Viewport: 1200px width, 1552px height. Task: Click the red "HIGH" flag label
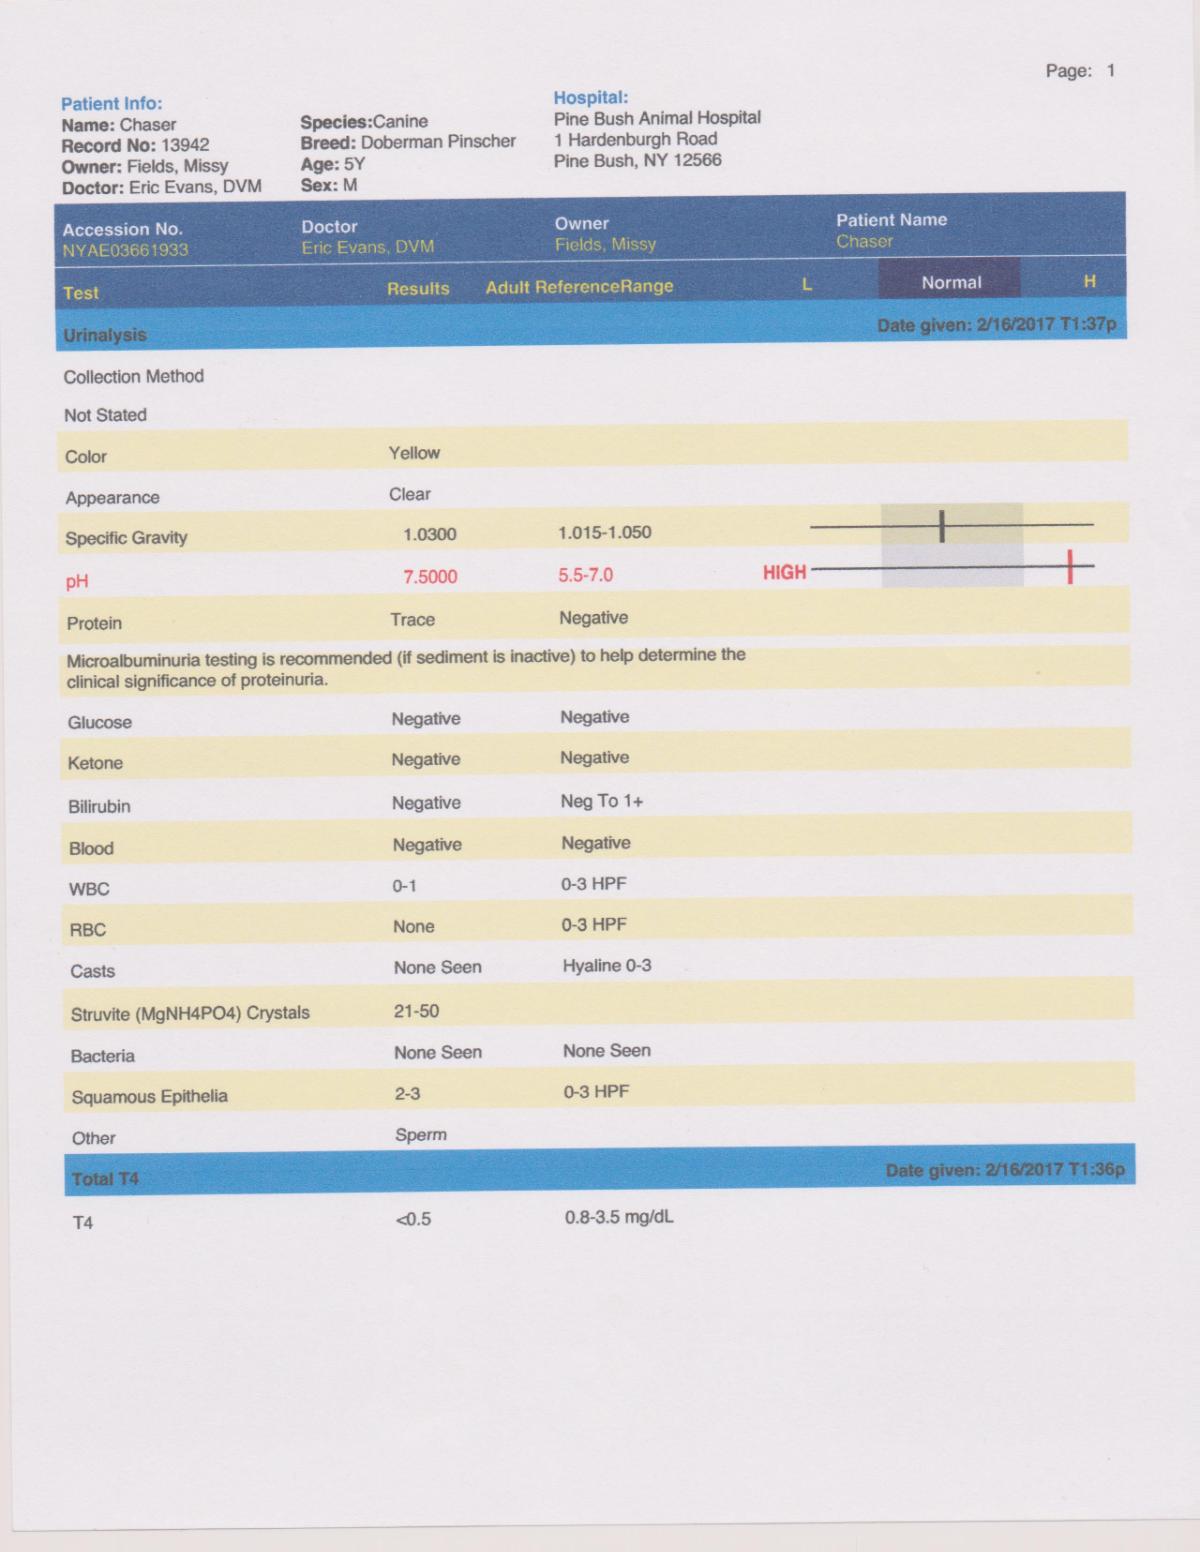tap(784, 572)
